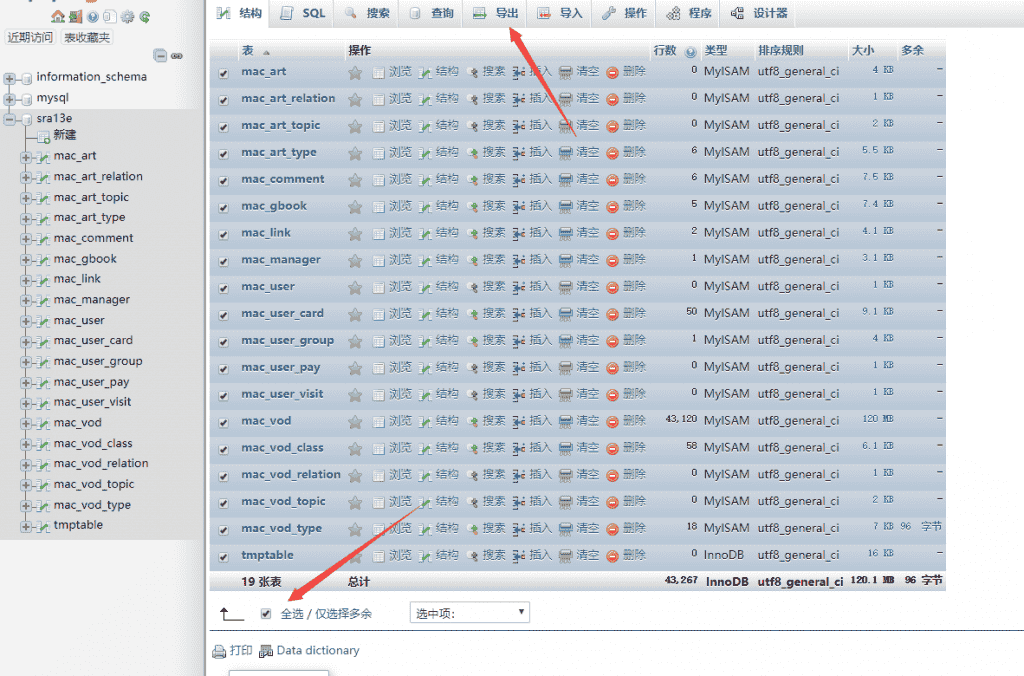Drop the tmptable table

[x=636, y=555]
